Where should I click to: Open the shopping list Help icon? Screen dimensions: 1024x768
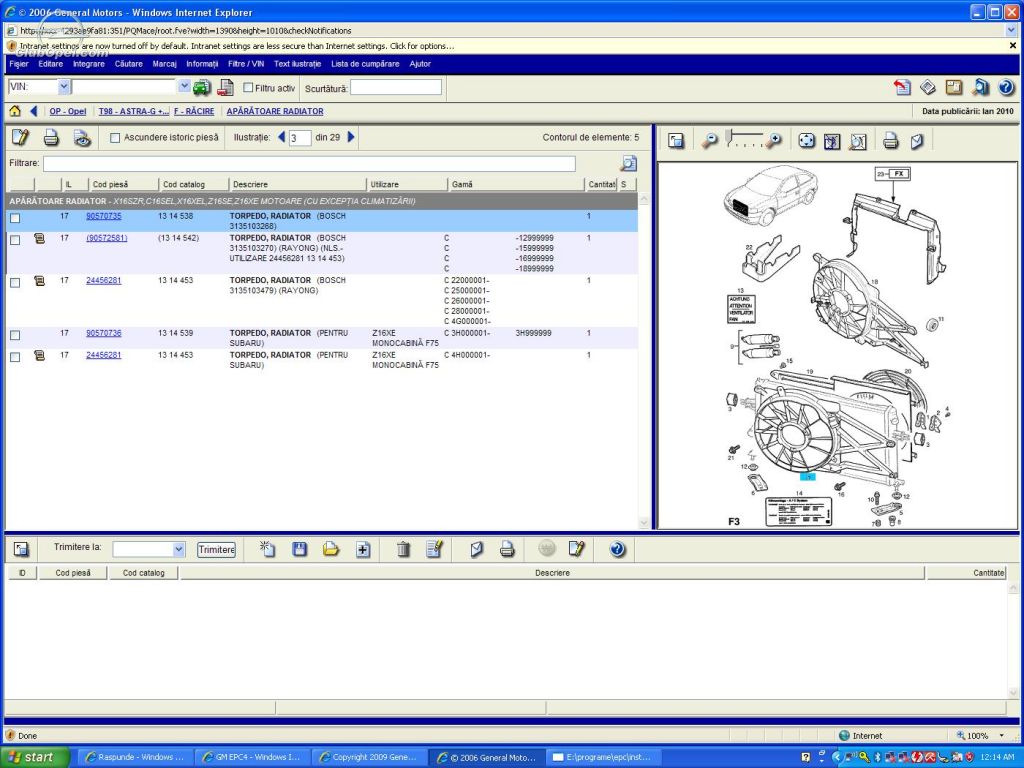617,549
